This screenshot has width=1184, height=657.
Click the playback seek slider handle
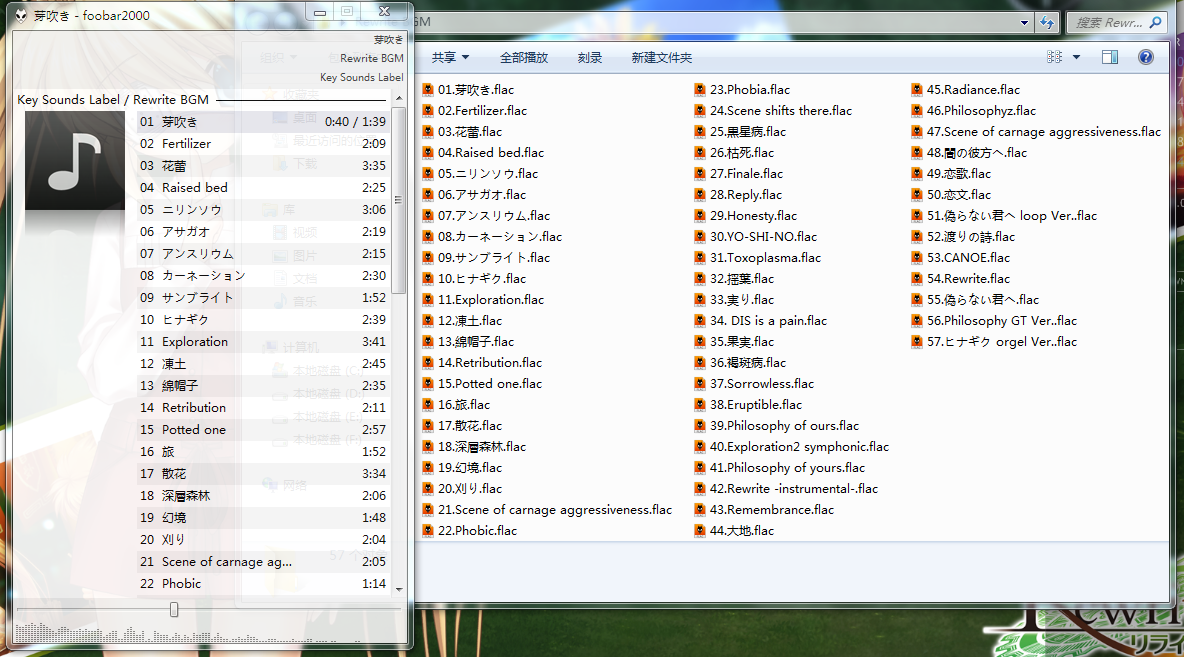174,609
